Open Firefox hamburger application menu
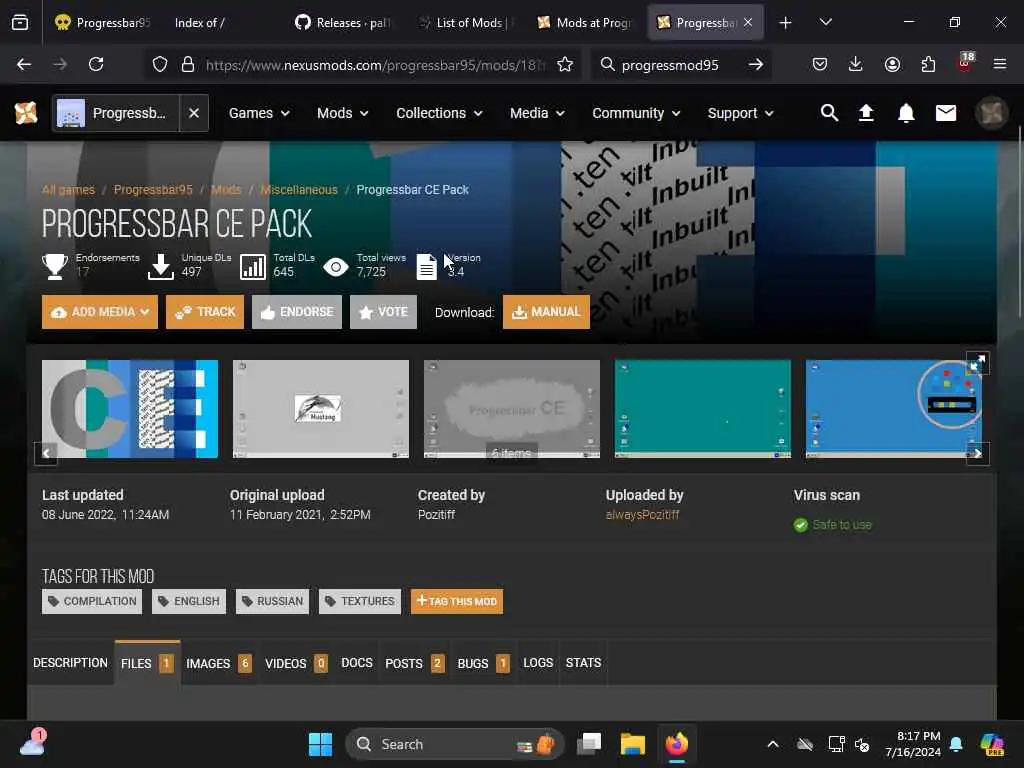The width and height of the screenshot is (1024, 768). pyautogui.click(x=999, y=64)
